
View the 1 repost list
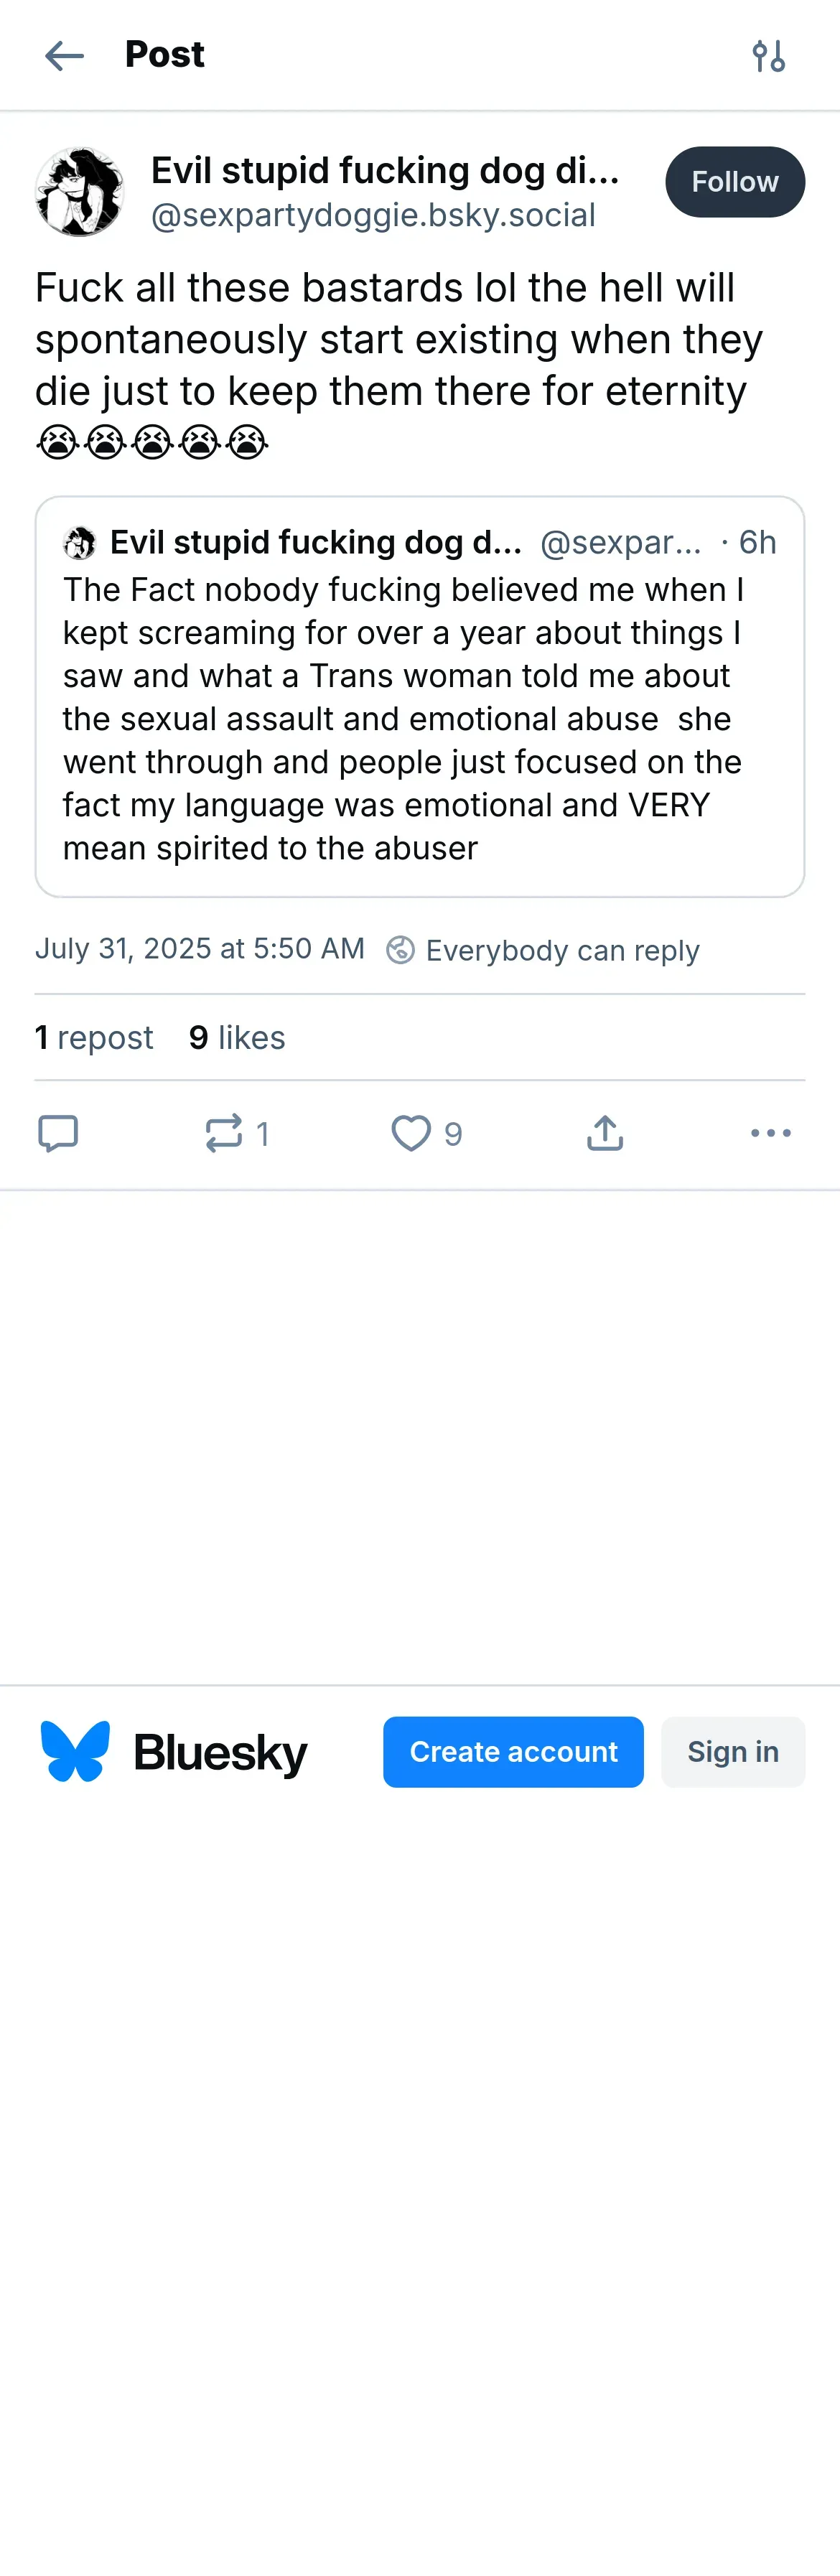(x=94, y=1037)
